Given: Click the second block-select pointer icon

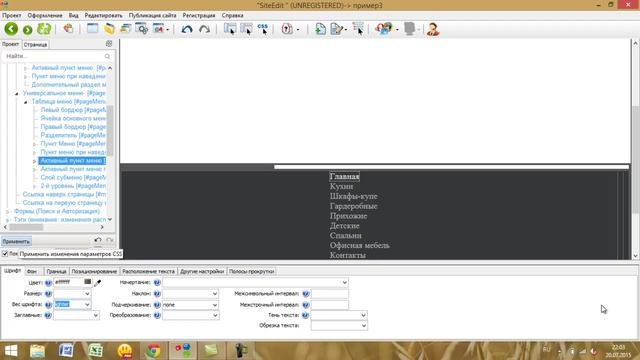Looking at the screenshot, I should pyautogui.click(x=247, y=29).
